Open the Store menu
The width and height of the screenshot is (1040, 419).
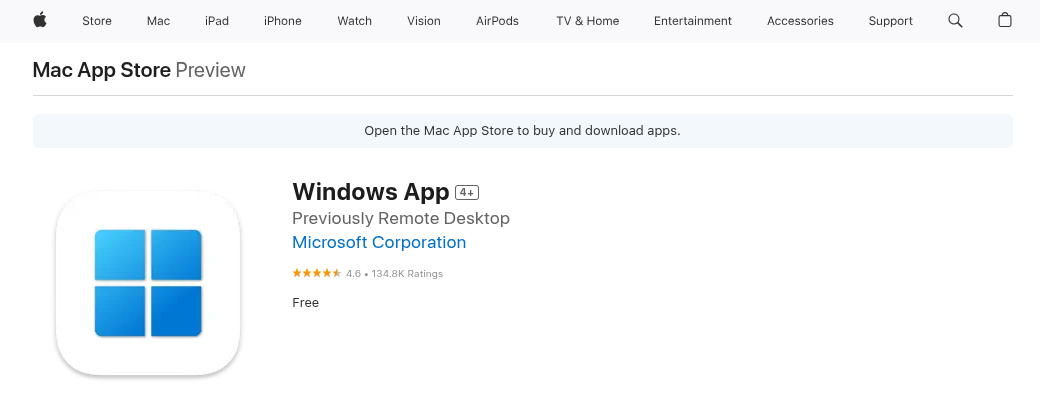pyautogui.click(x=97, y=21)
